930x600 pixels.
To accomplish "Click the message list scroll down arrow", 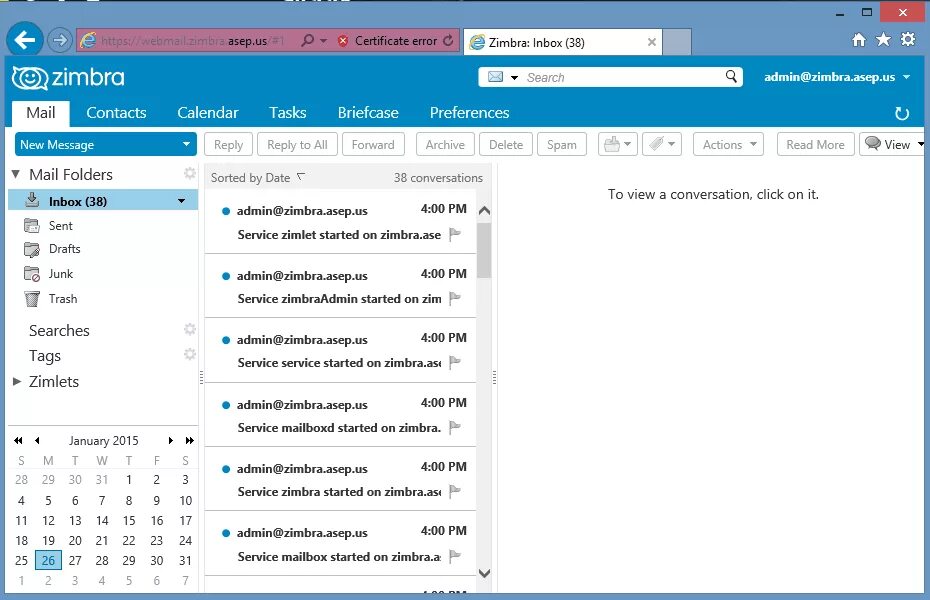I will pos(484,573).
